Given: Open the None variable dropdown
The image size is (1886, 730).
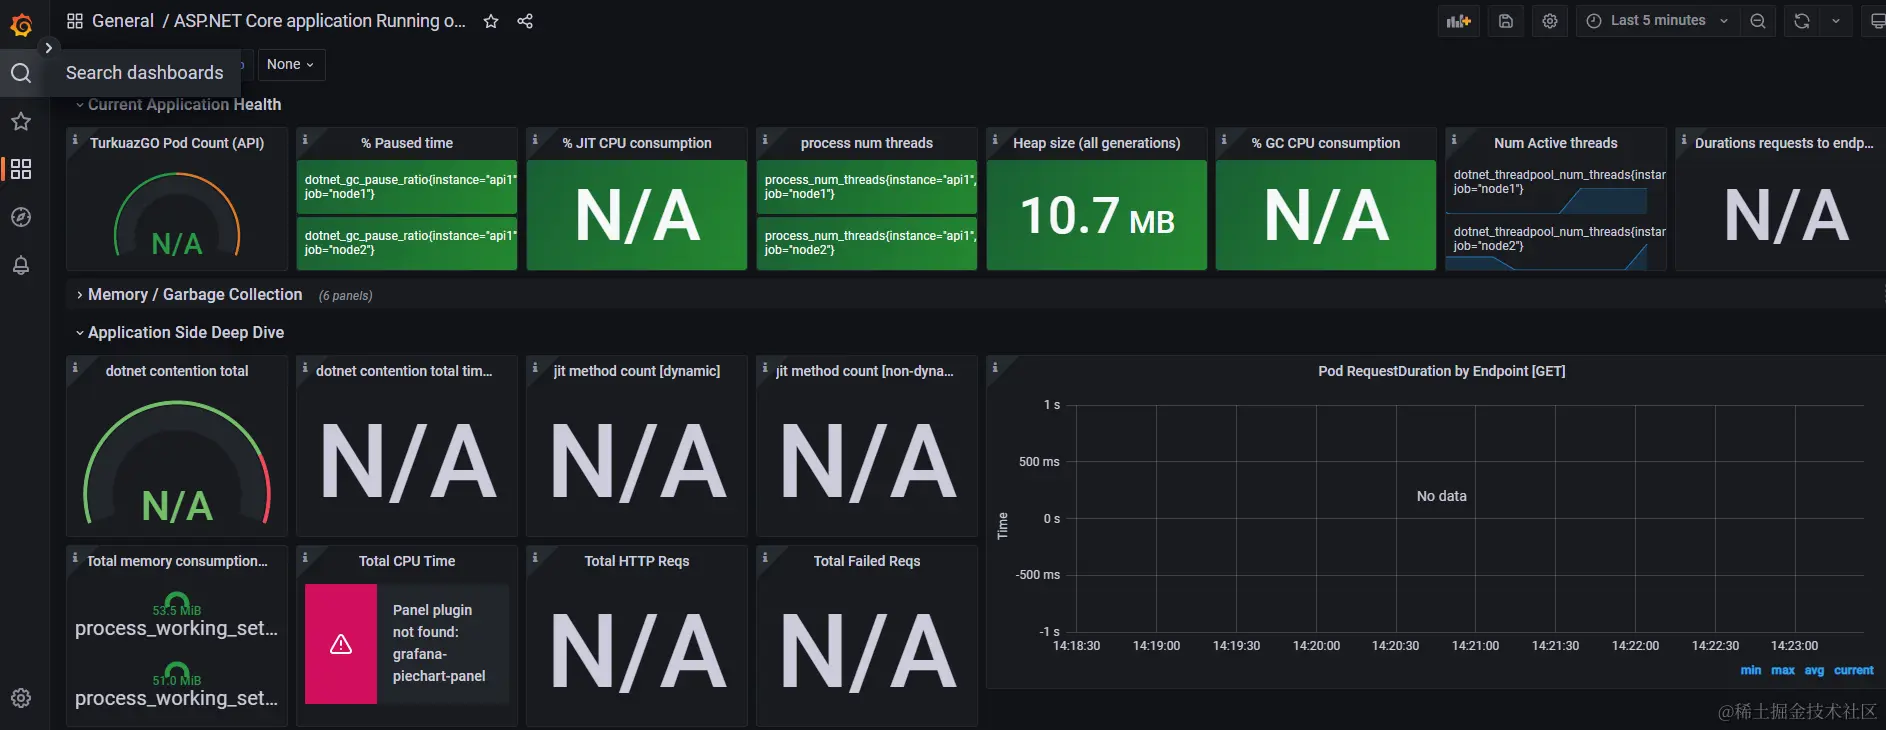Looking at the screenshot, I should pos(290,64).
